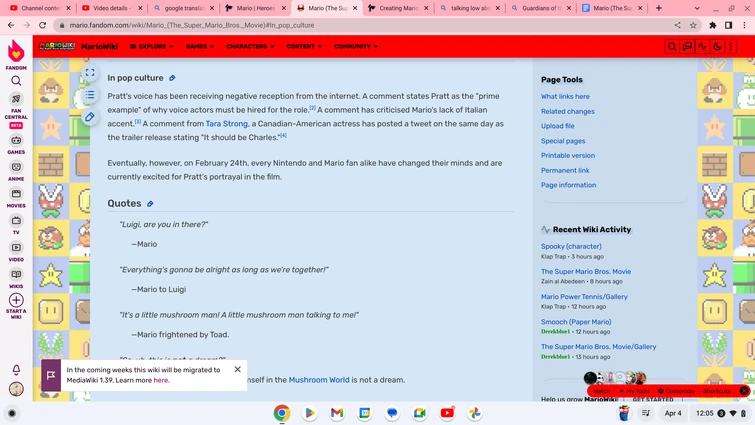Open Printable version link
The width and height of the screenshot is (755, 425).
coord(568,155)
